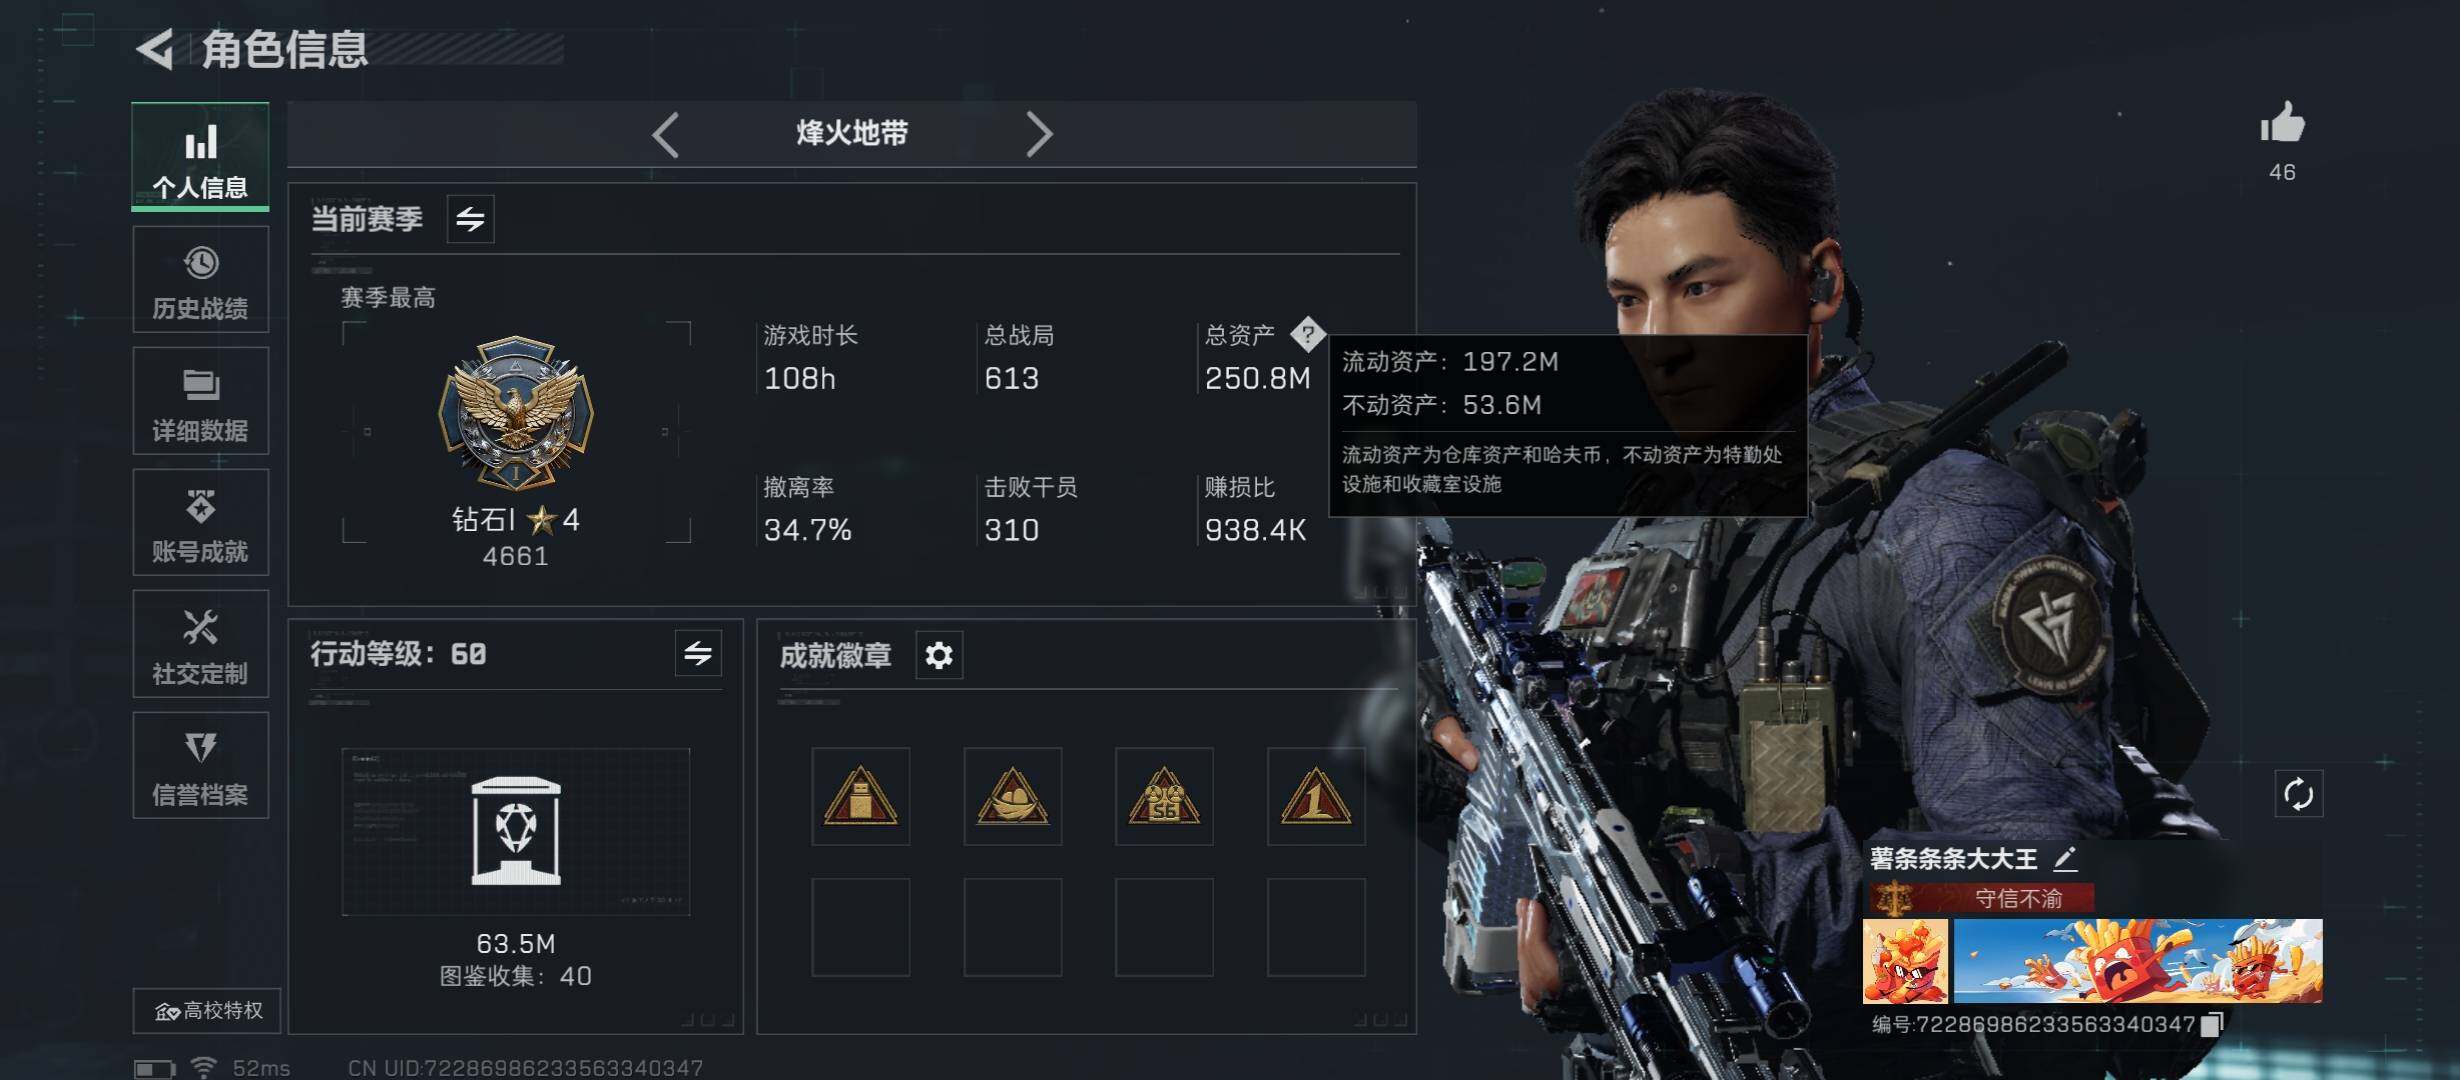Tap the thumbs-up like icon
The image size is (2460, 1080).
tap(2282, 124)
